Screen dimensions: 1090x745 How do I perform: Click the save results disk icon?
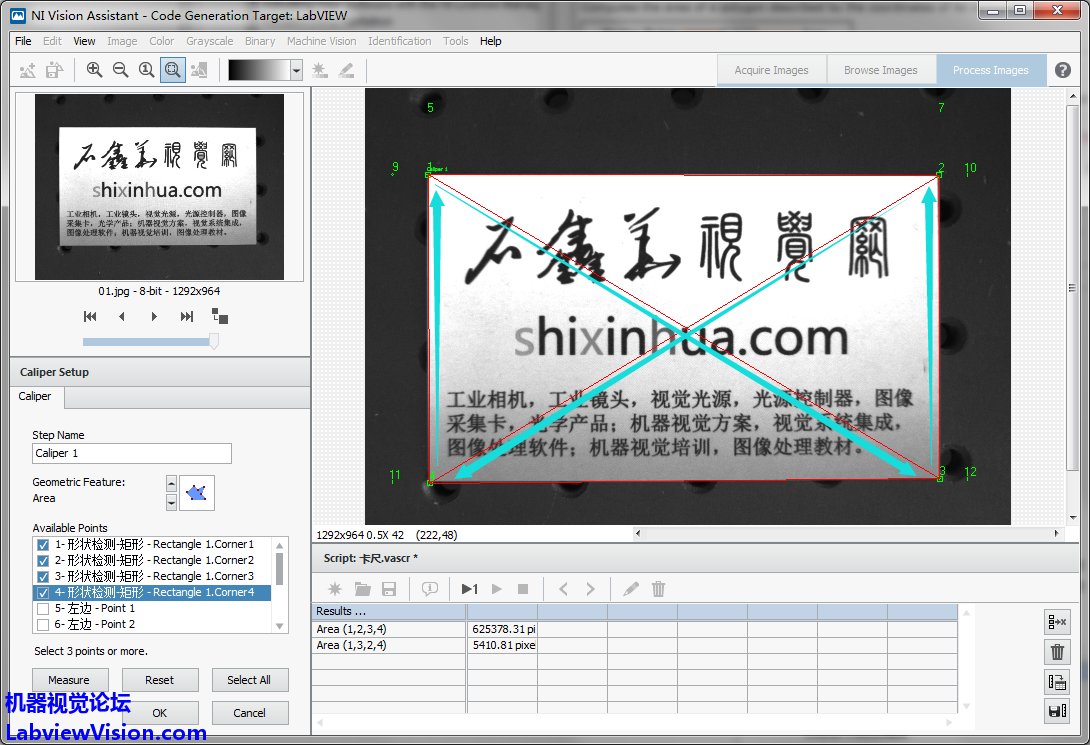coord(1056,712)
